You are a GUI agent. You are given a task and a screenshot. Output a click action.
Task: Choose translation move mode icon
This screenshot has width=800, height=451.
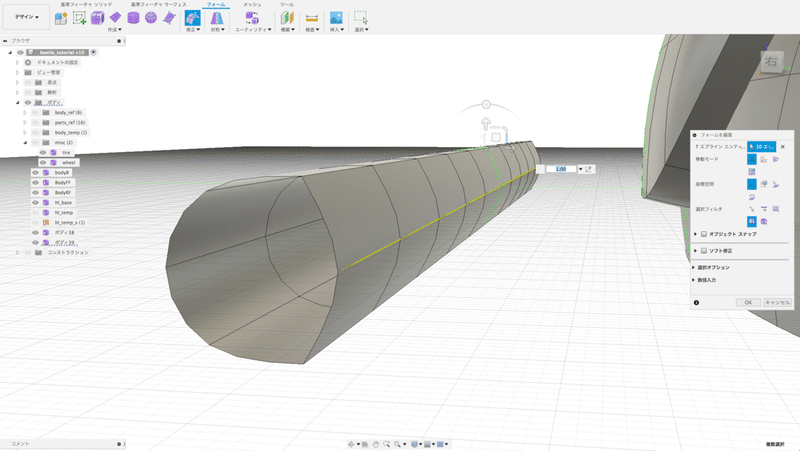click(764, 159)
